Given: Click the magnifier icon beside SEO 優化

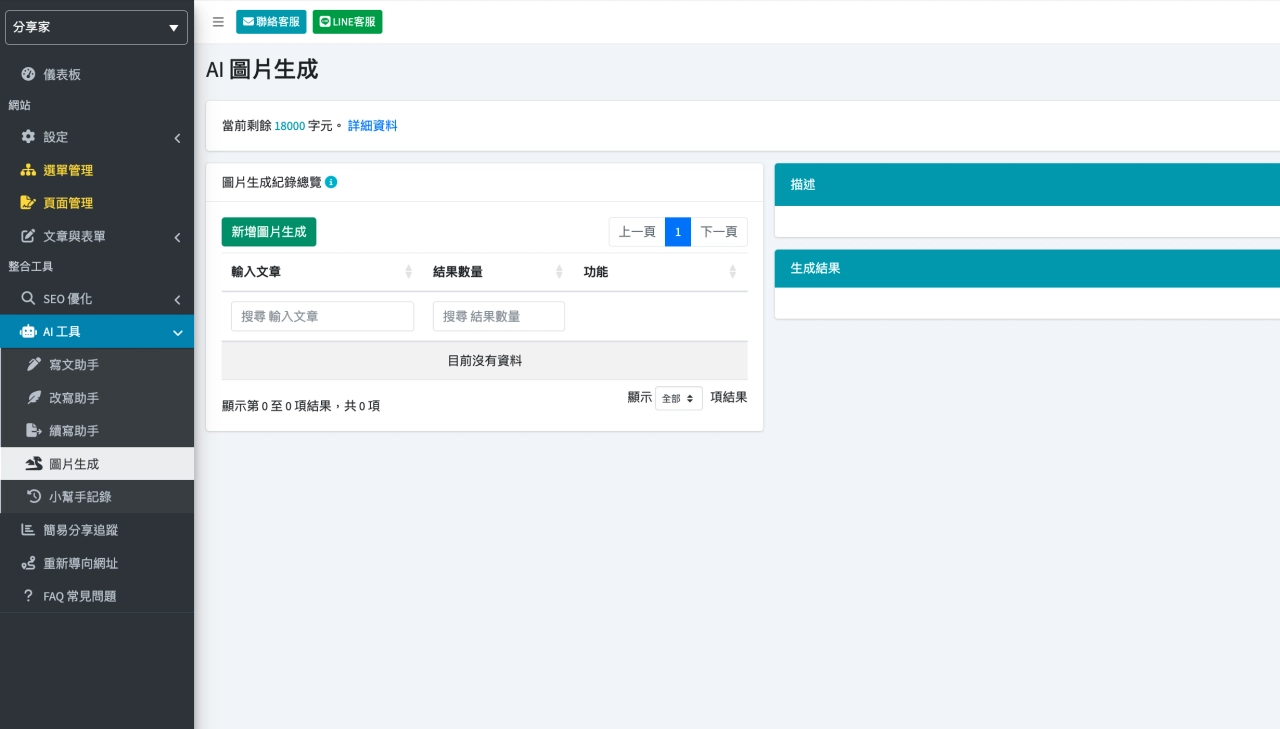Looking at the screenshot, I should tap(28, 298).
